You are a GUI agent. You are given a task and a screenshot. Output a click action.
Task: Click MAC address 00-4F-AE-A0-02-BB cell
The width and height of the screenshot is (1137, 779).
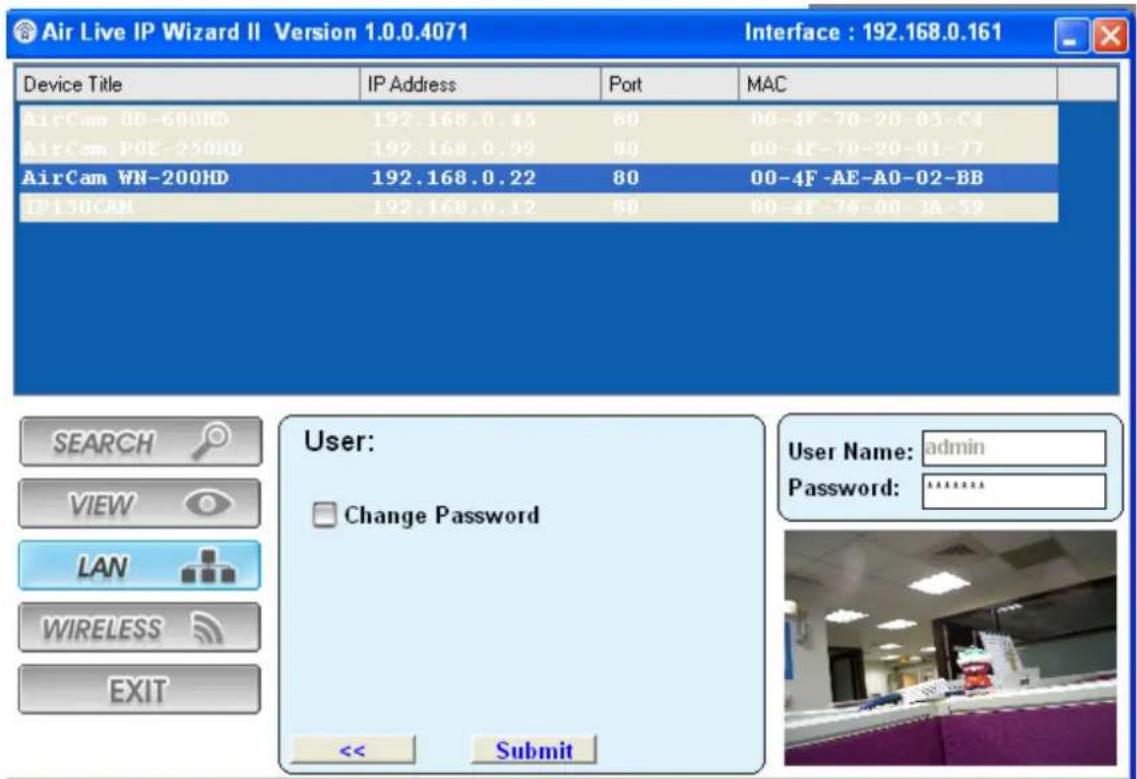click(867, 178)
